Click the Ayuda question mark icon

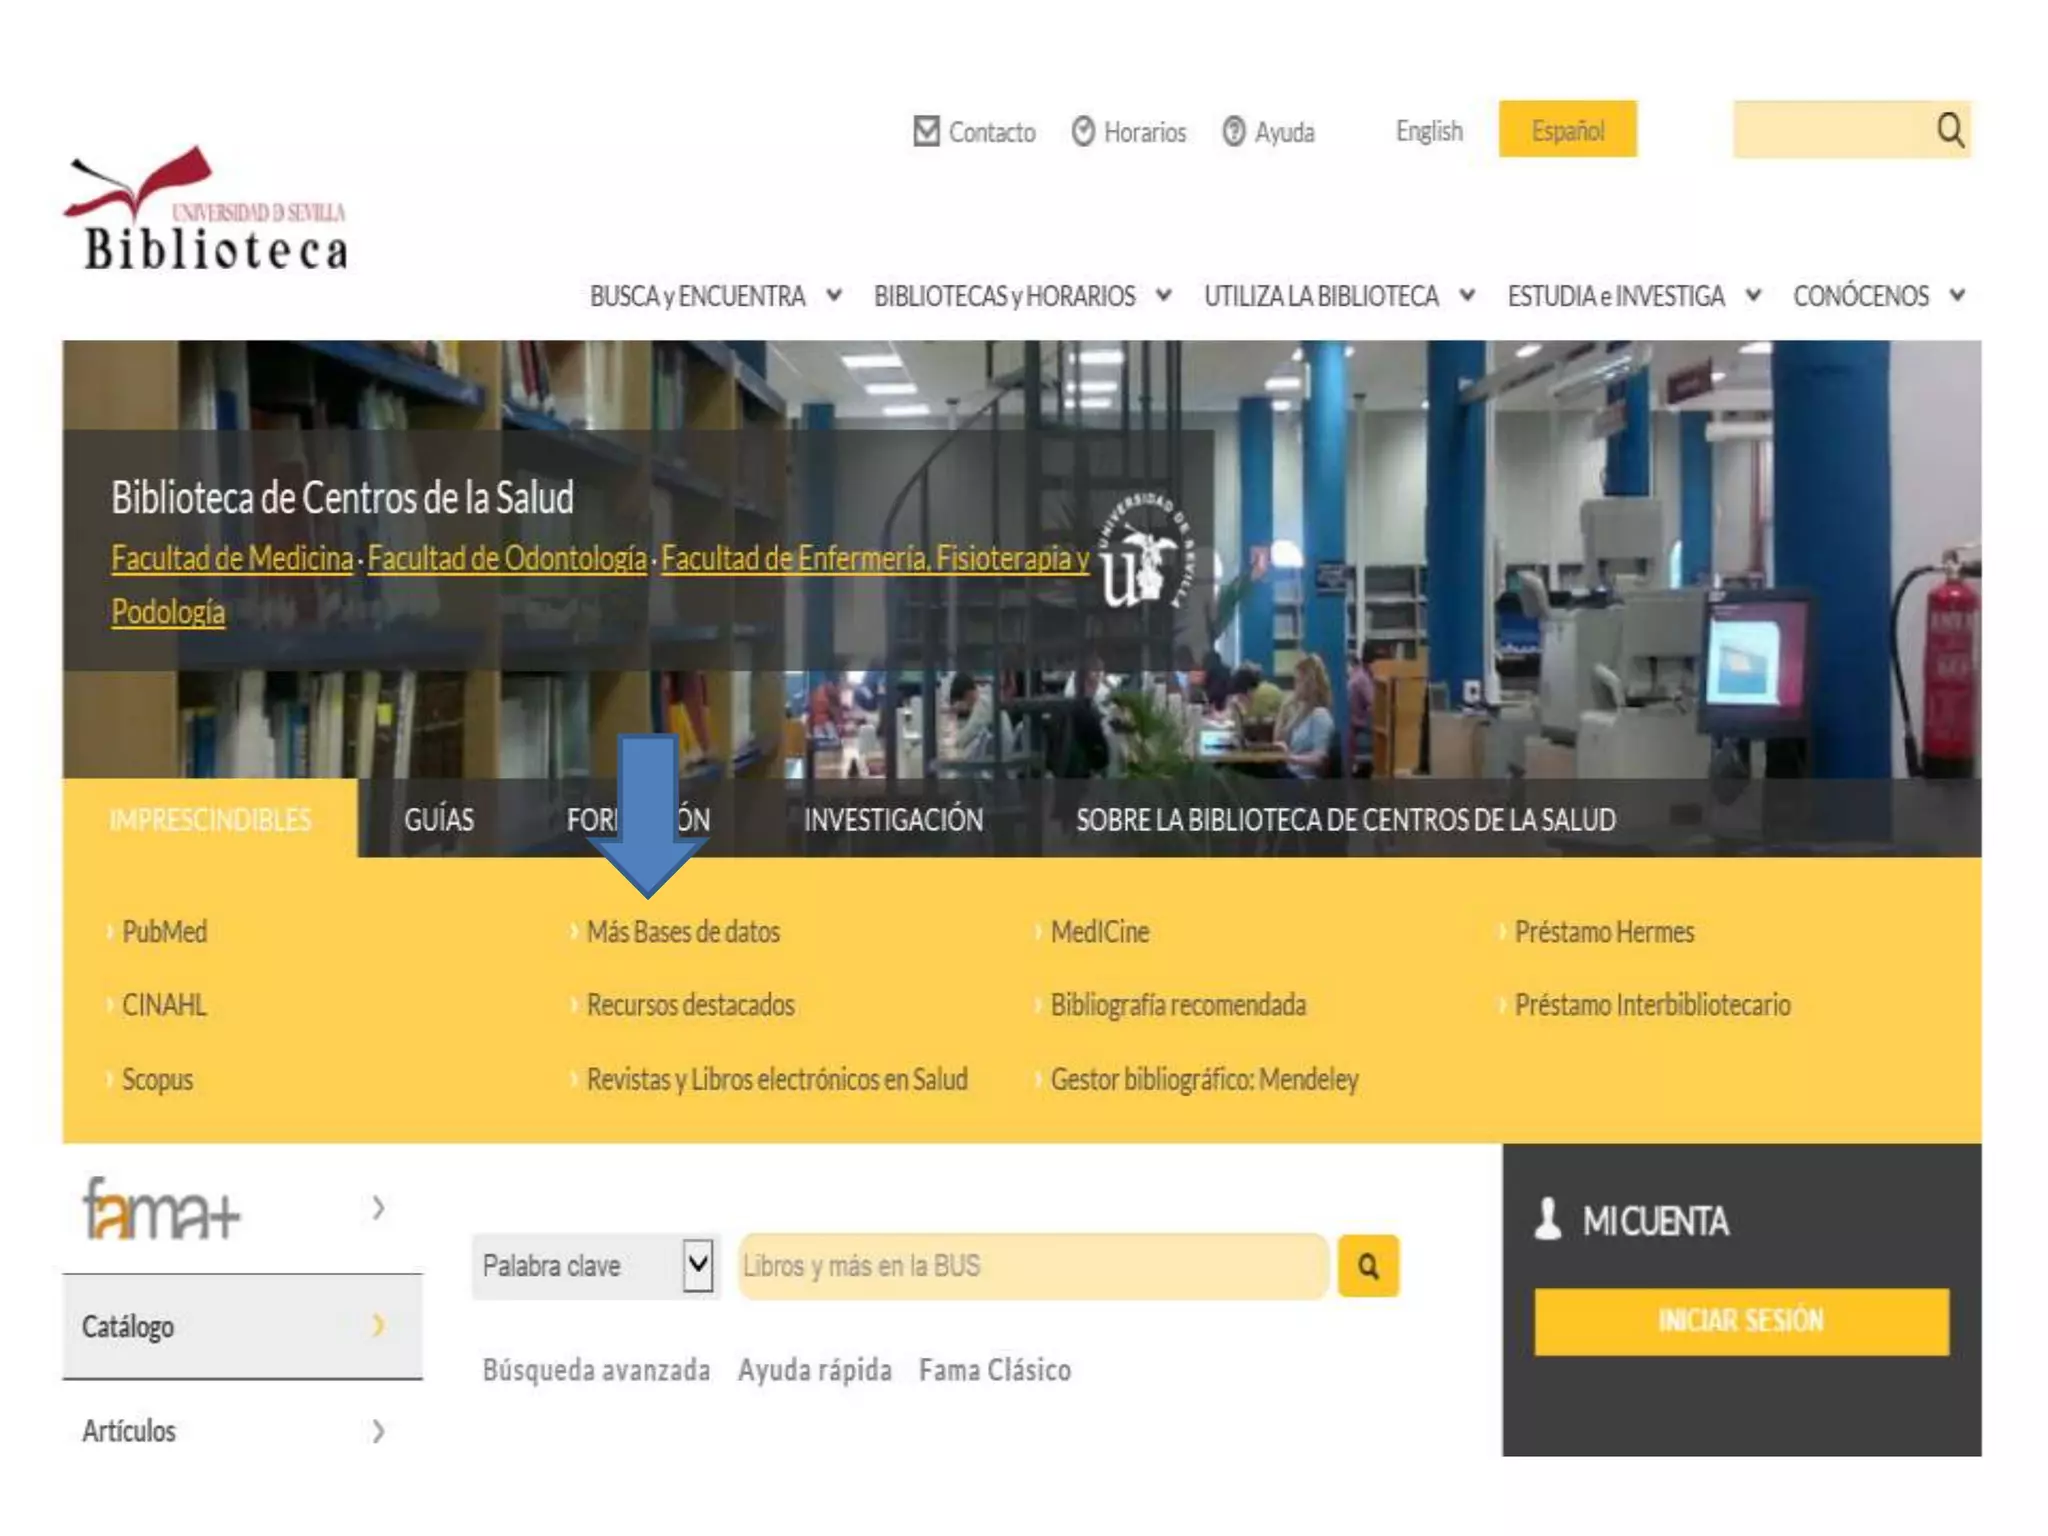[1234, 131]
